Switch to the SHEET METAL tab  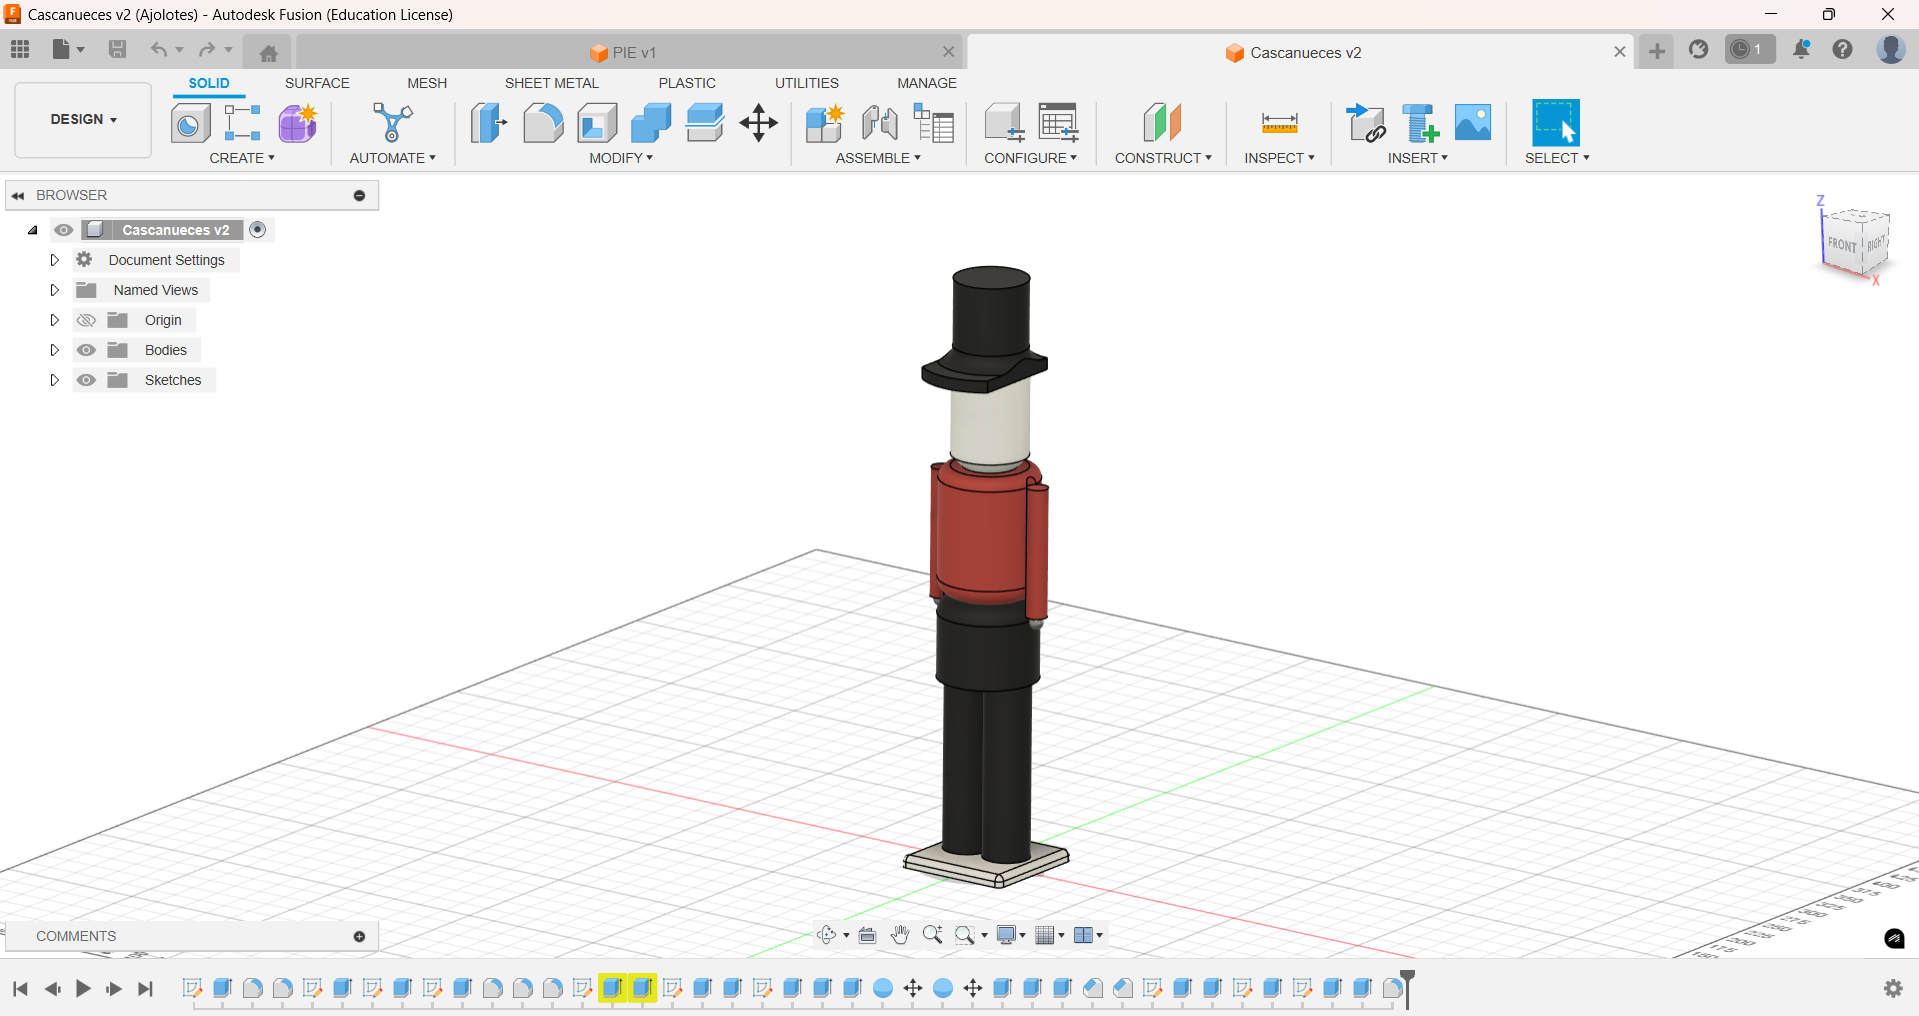551,83
